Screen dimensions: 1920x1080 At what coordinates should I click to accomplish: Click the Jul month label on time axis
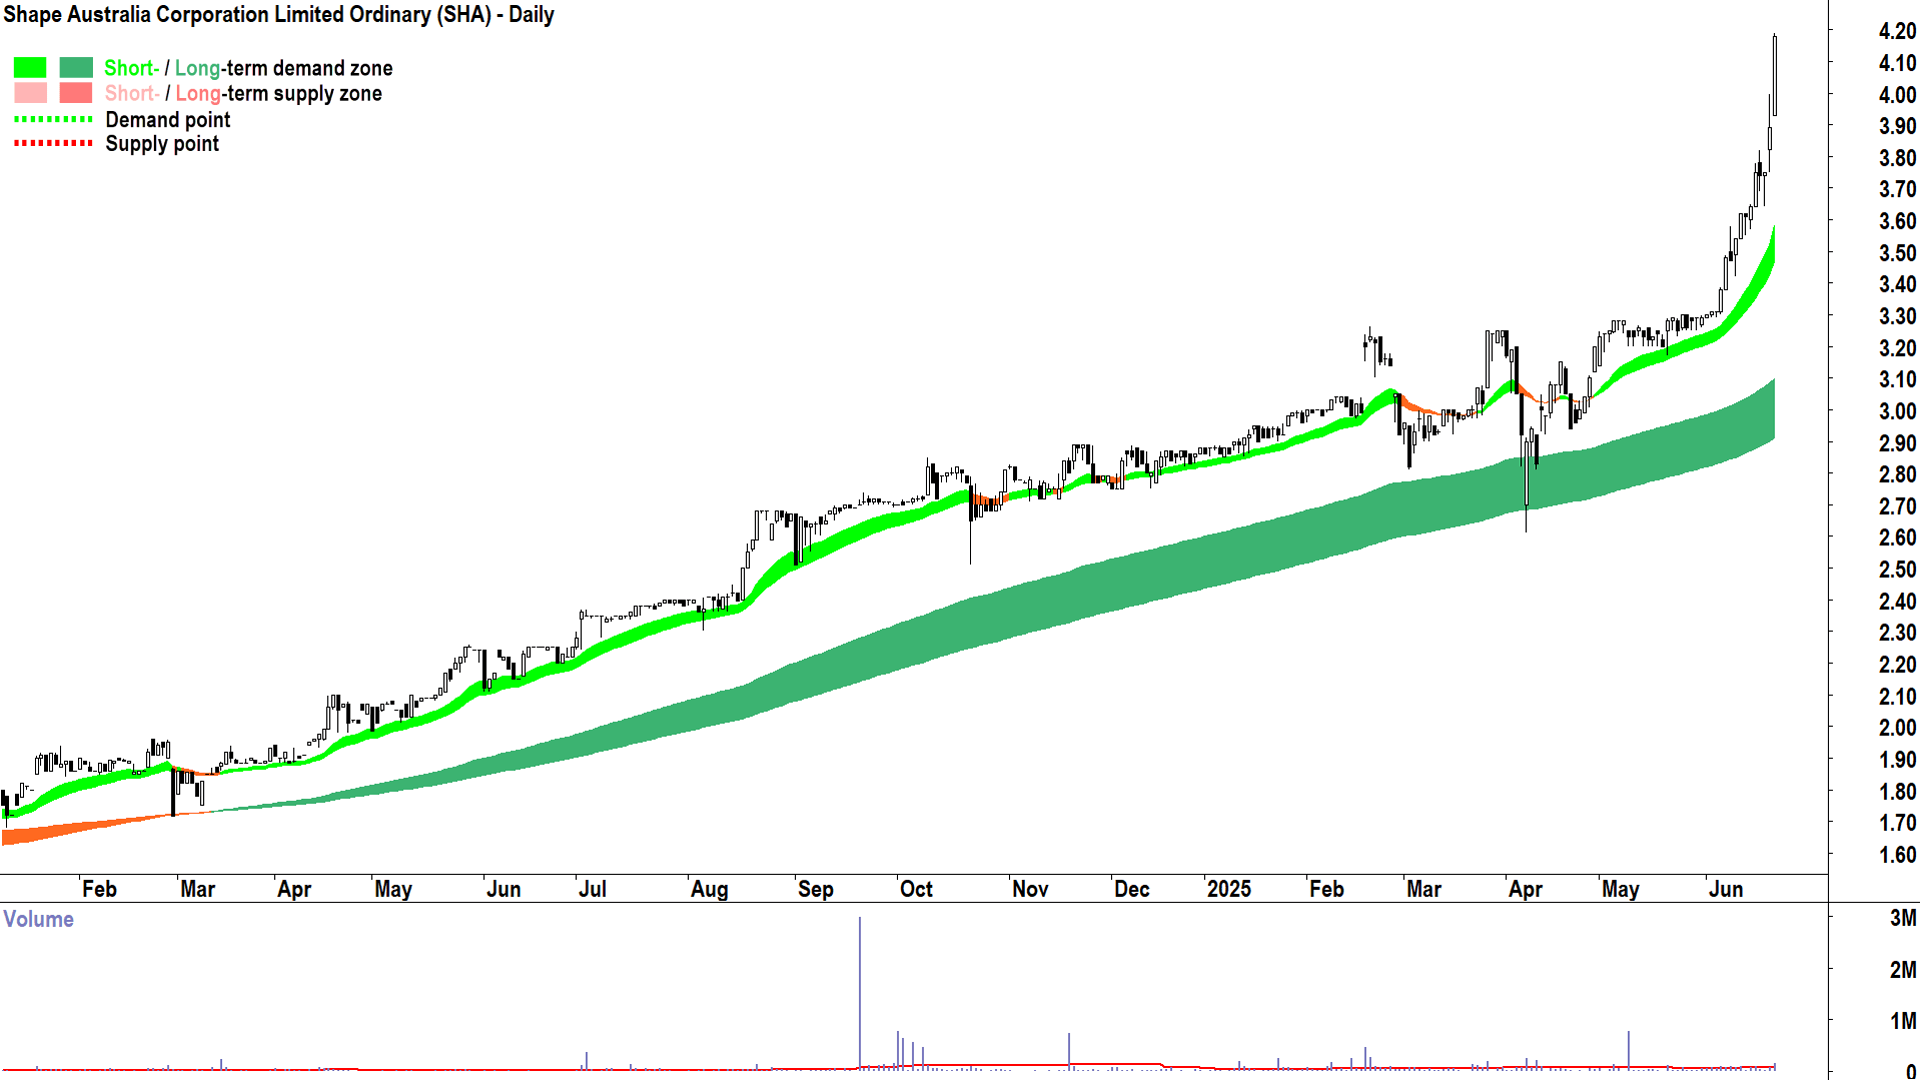point(593,889)
